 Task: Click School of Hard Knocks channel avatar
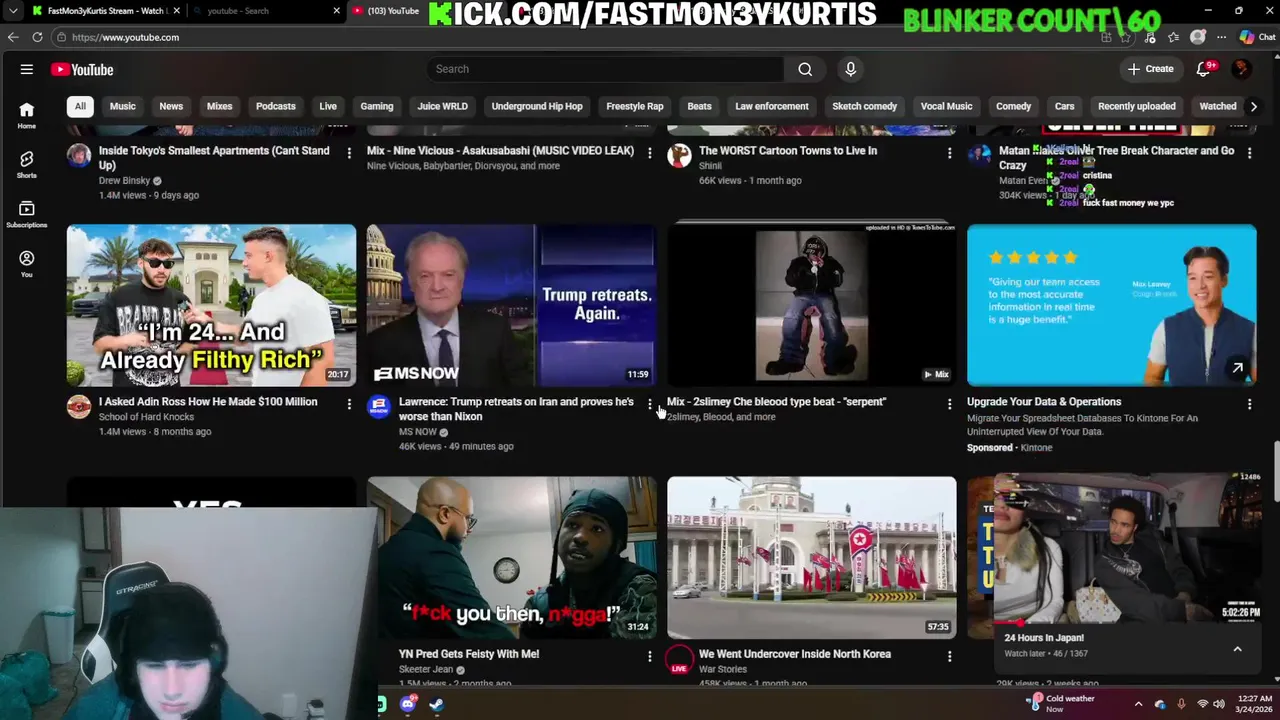(79, 406)
